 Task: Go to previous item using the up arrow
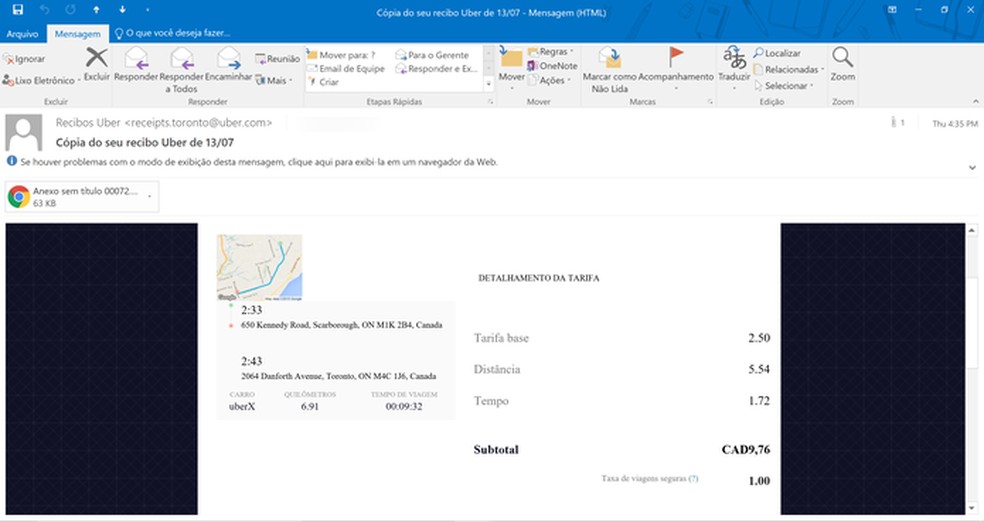click(x=96, y=10)
